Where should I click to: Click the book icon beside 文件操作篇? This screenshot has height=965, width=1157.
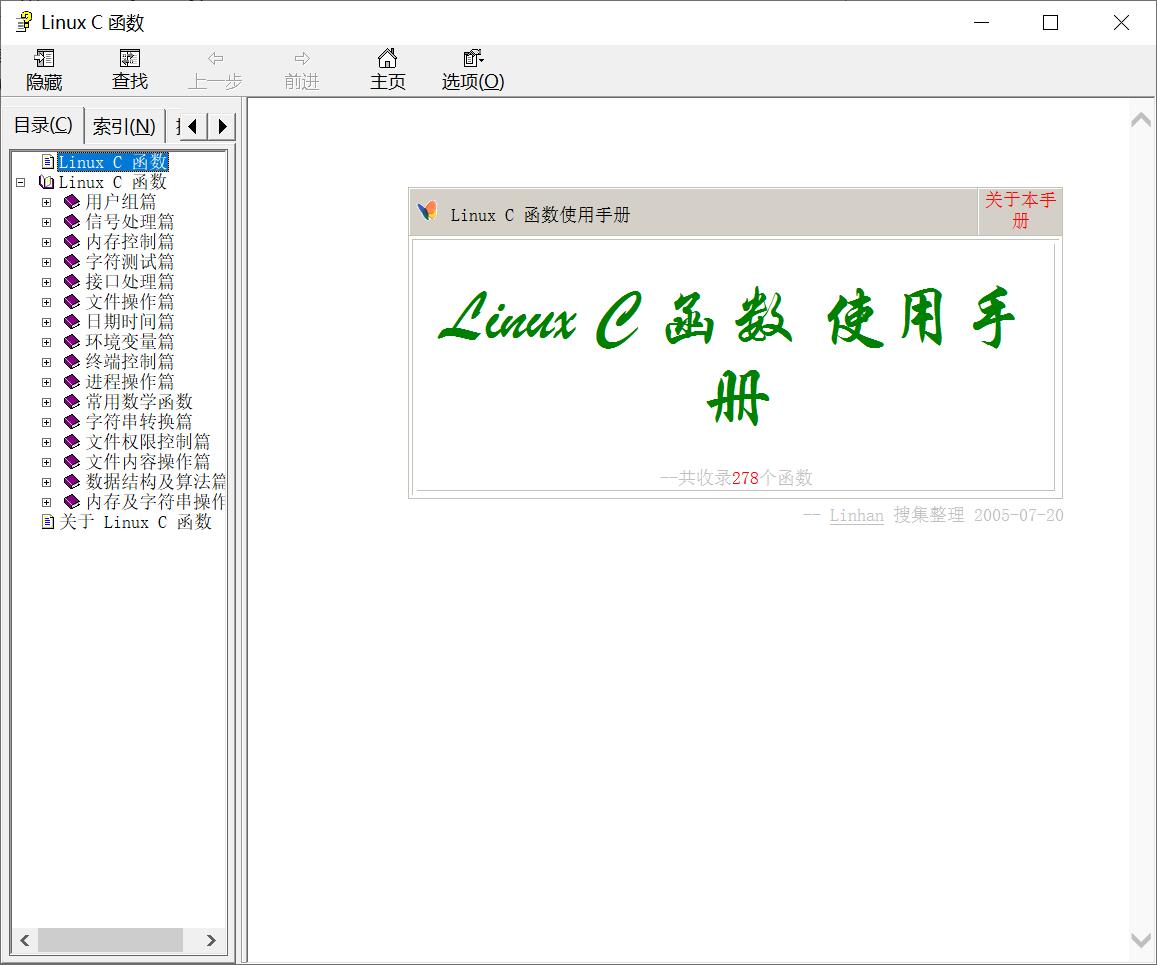[x=69, y=301]
